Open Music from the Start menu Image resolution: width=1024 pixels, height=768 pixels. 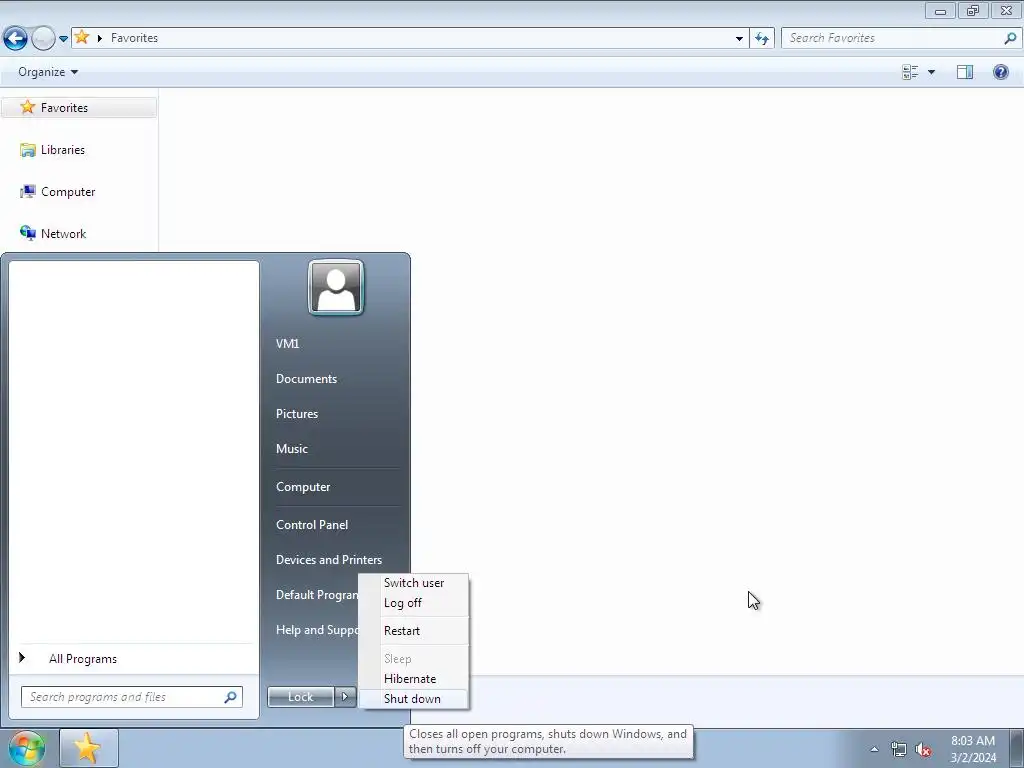(x=291, y=449)
